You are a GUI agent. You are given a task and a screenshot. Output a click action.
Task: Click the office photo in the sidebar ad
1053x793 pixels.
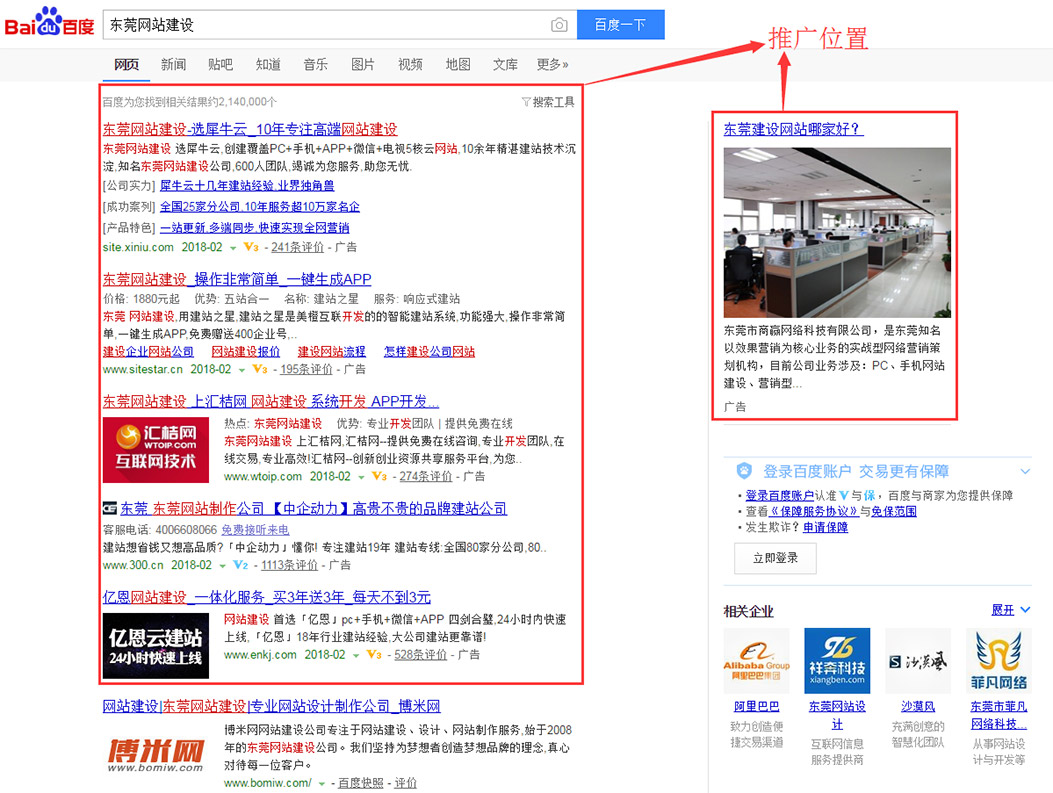837,232
